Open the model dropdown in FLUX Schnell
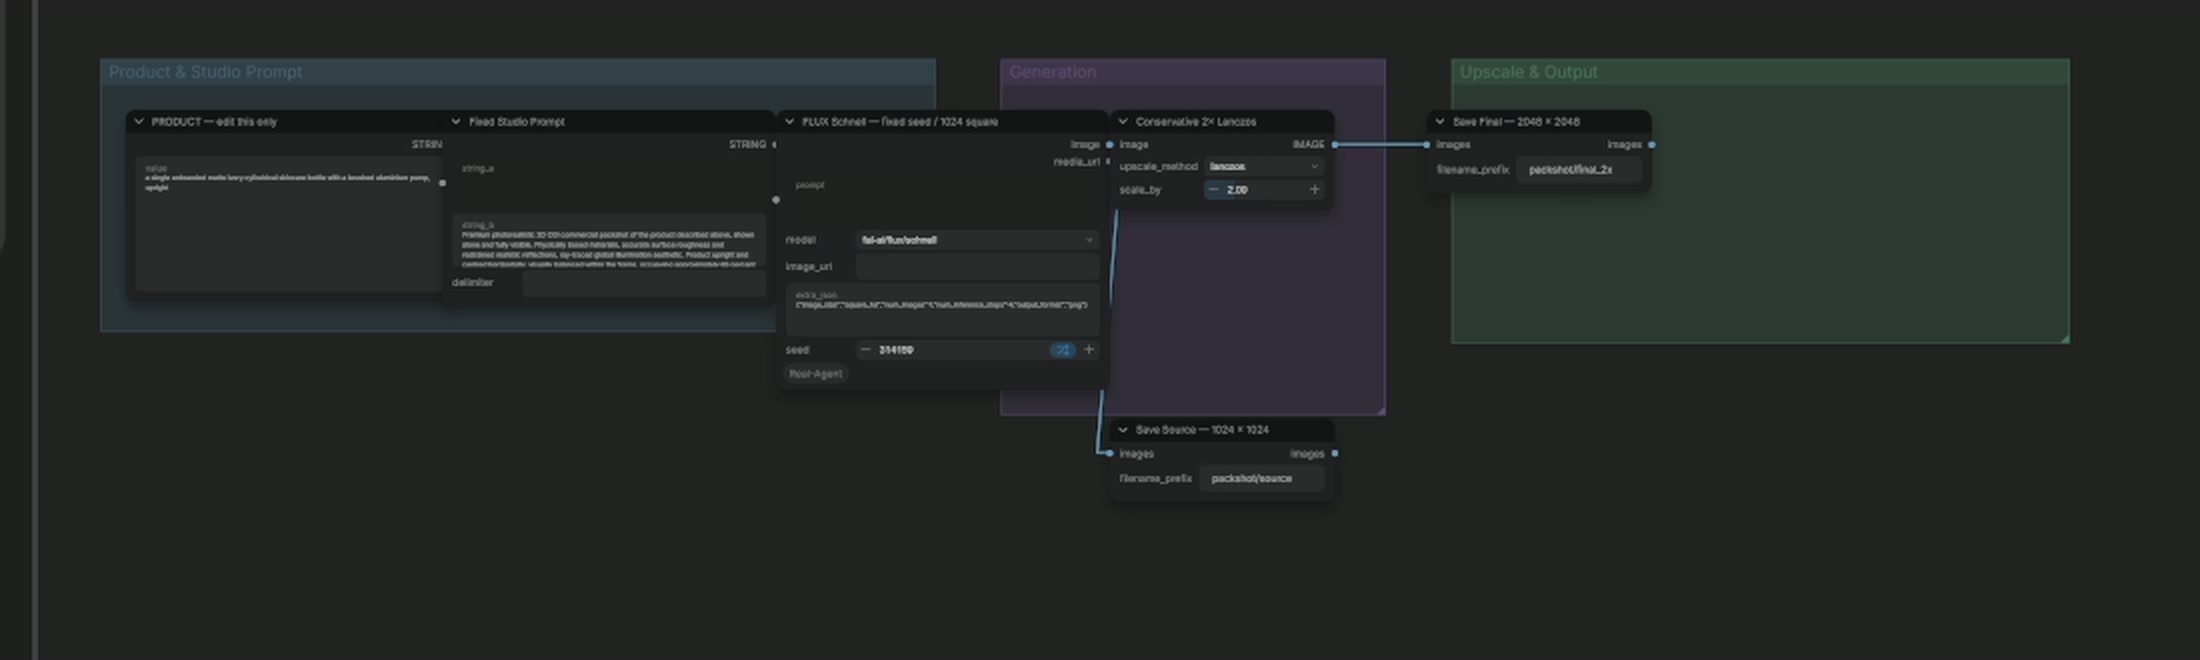2200x660 pixels. (977, 240)
